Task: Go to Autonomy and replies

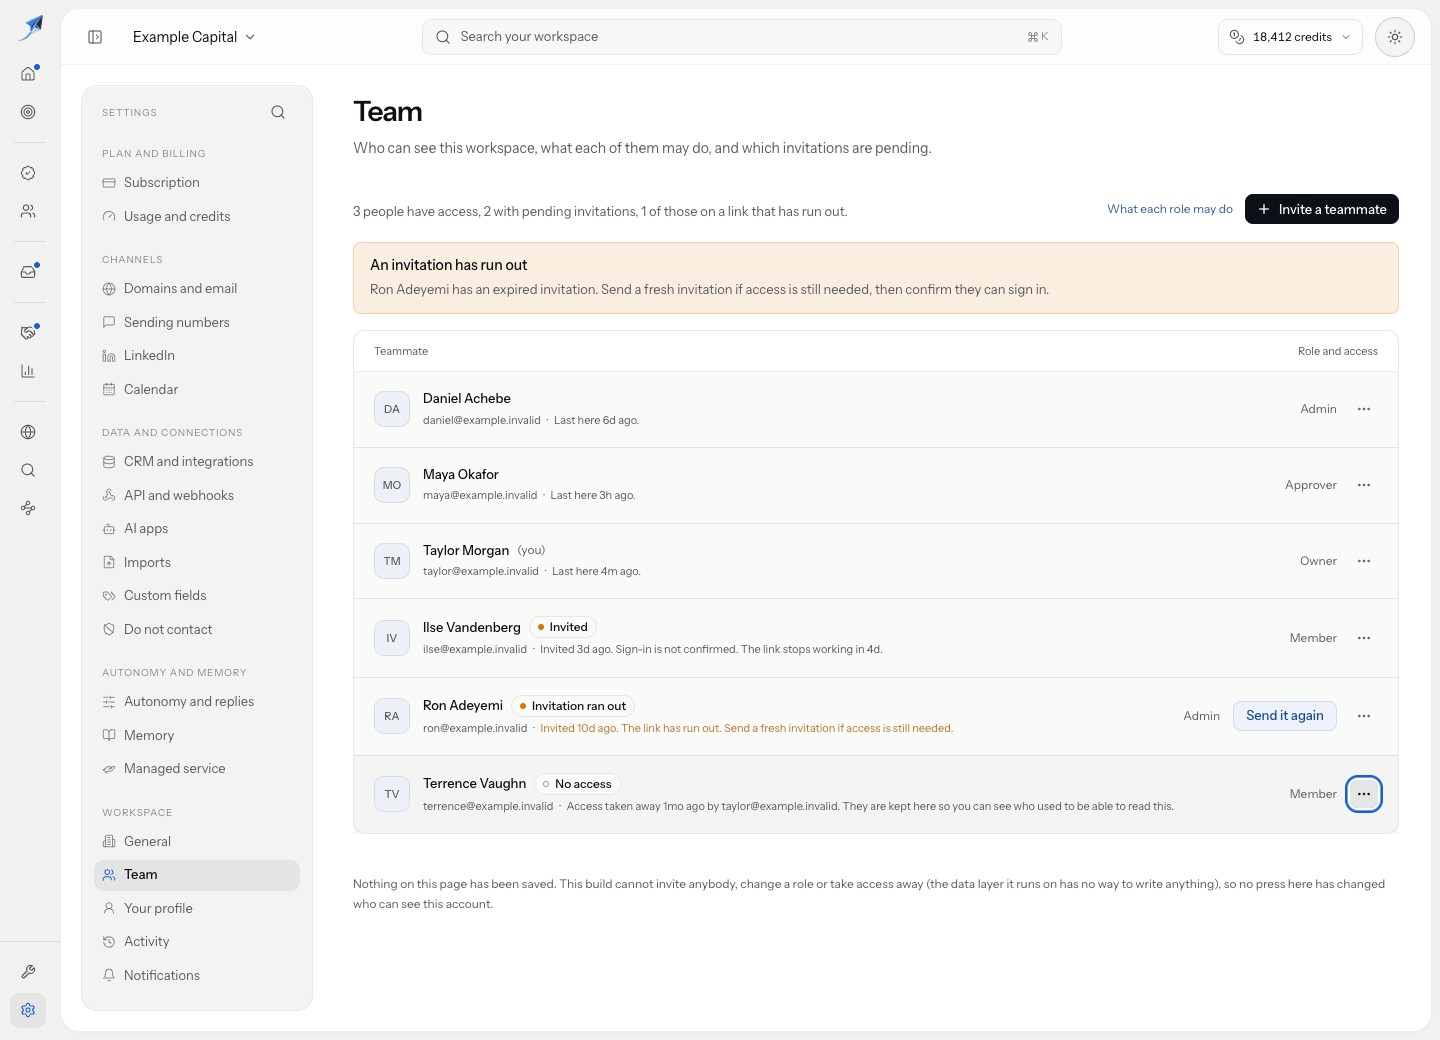Action: click(x=197, y=701)
